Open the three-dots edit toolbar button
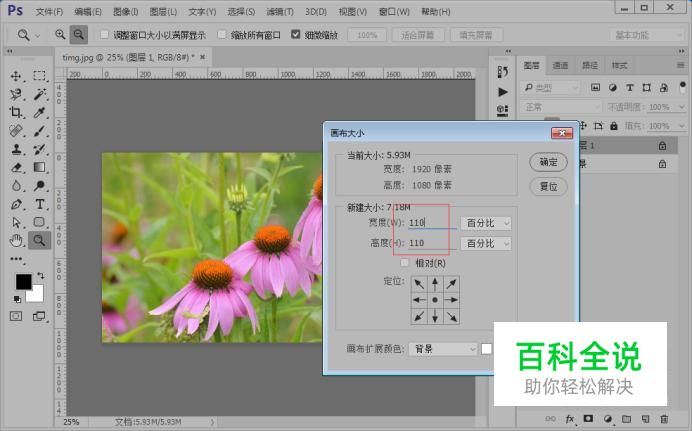The image size is (692, 431). click(16, 259)
